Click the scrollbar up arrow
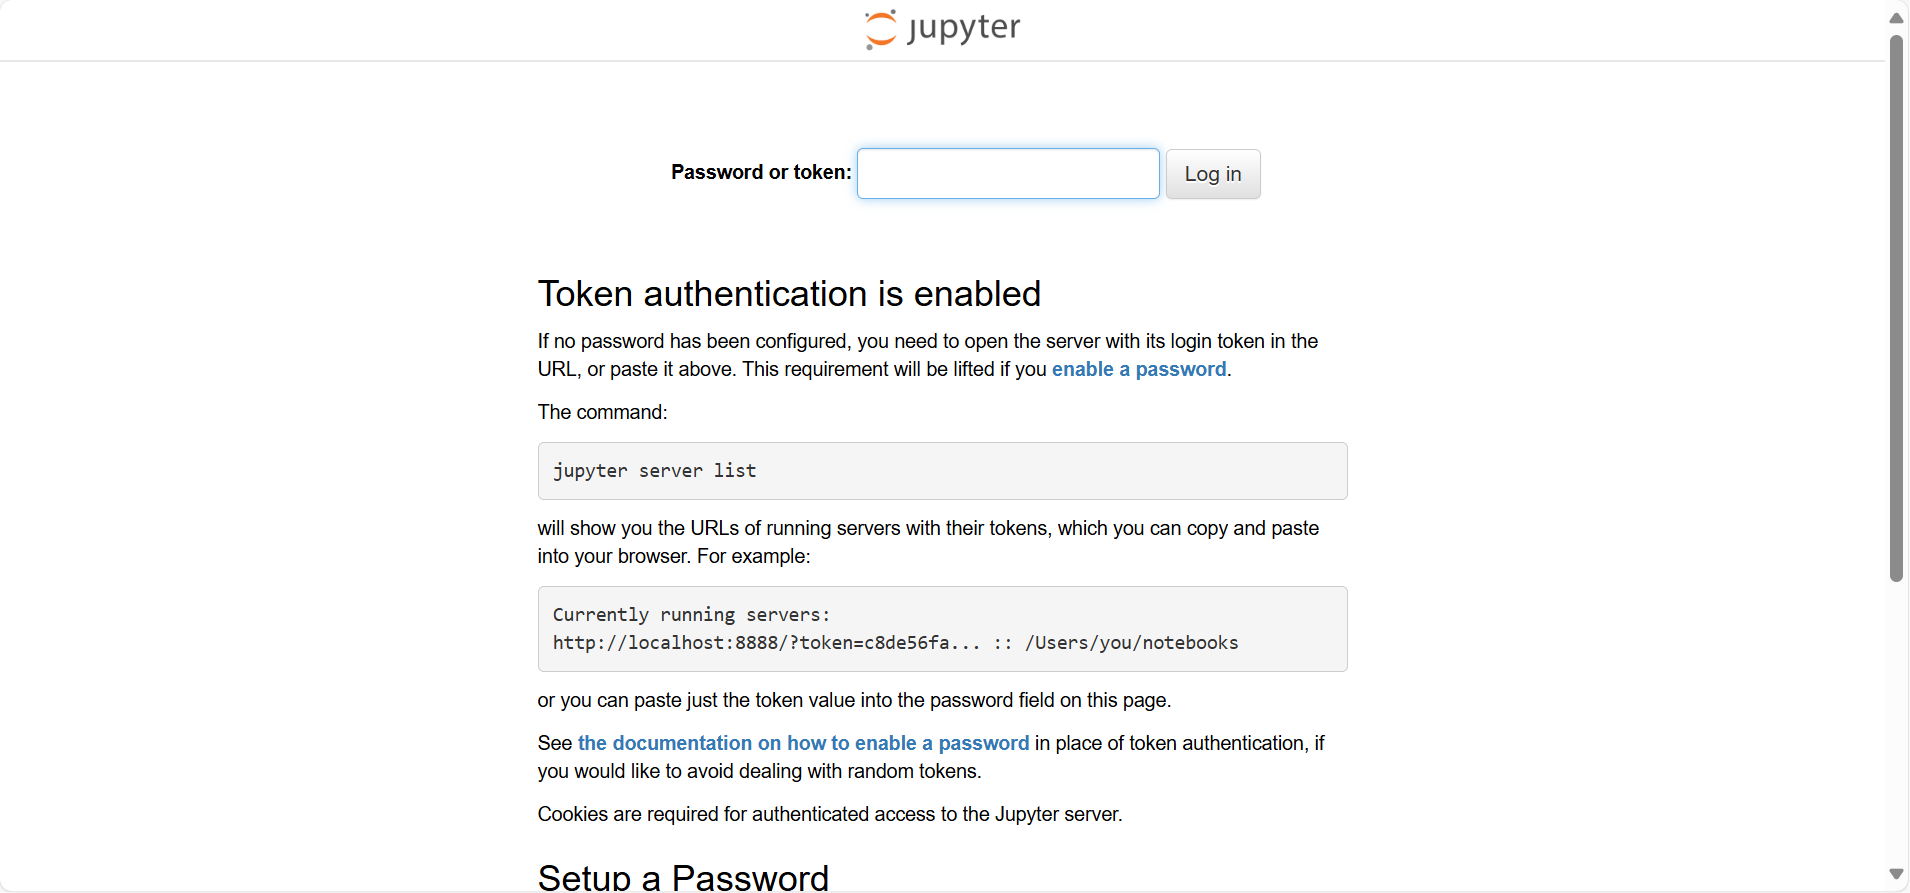The image size is (1910, 893). [x=1895, y=17]
